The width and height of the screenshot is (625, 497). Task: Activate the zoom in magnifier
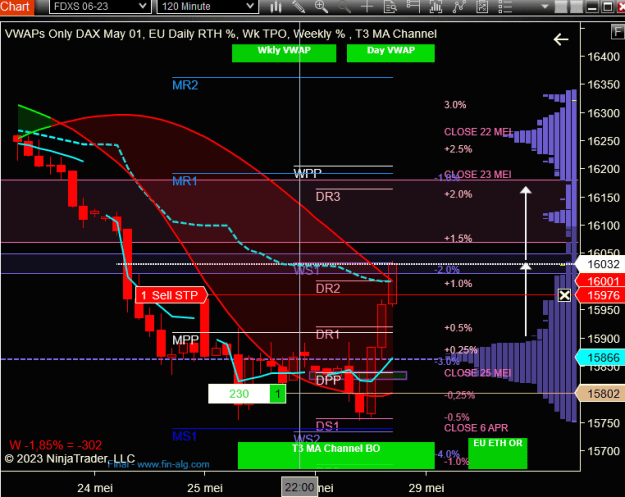[x=321, y=6]
